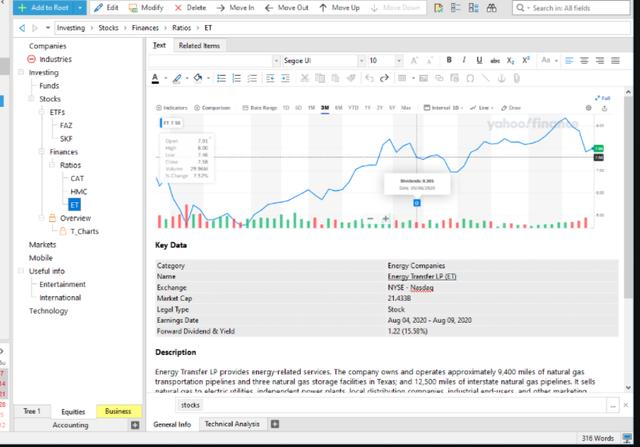Click the Move Out button

(287, 8)
